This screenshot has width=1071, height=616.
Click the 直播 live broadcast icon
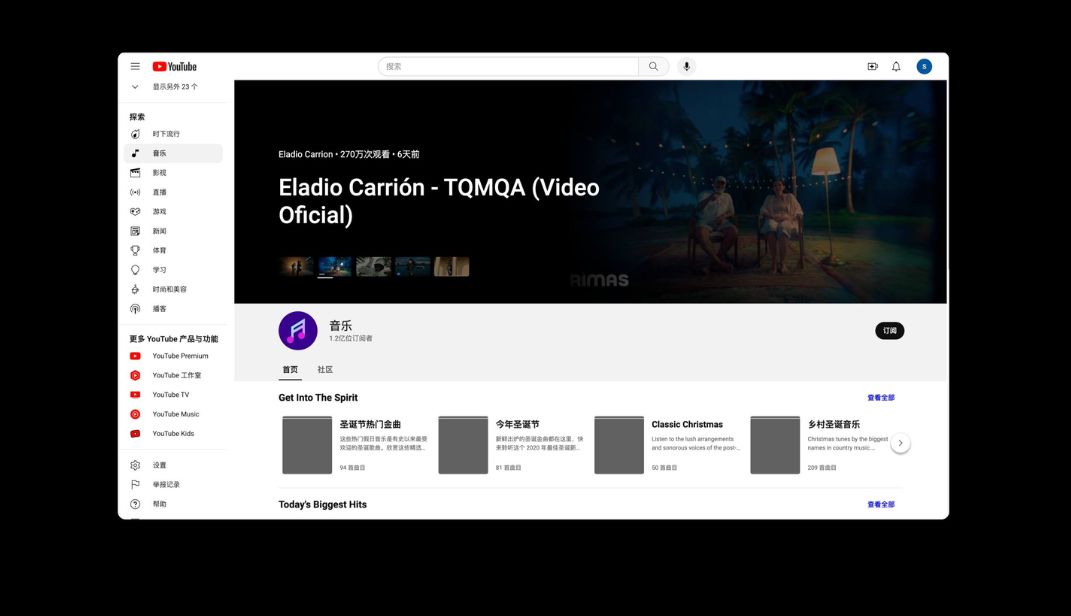135,192
